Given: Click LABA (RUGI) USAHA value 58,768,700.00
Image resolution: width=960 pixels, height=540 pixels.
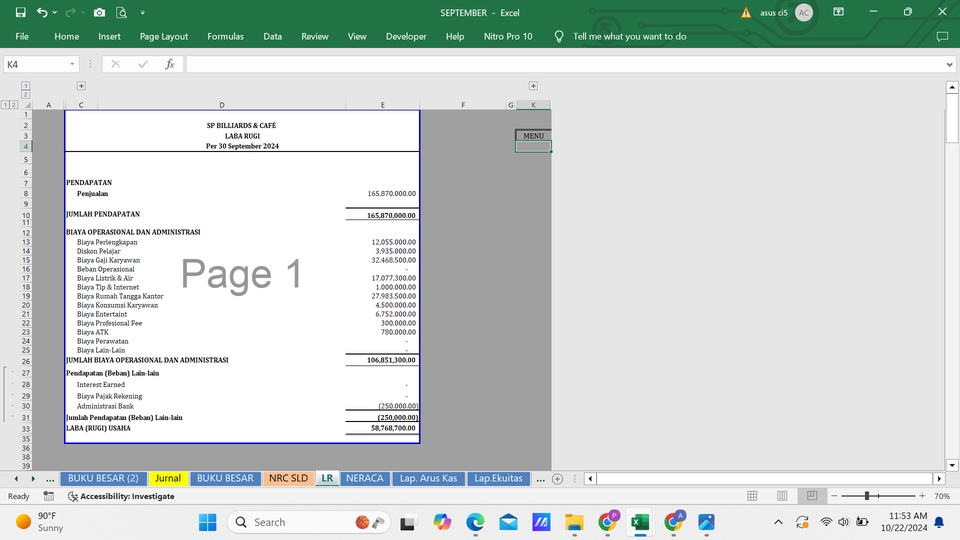Looking at the screenshot, I should [383, 428].
